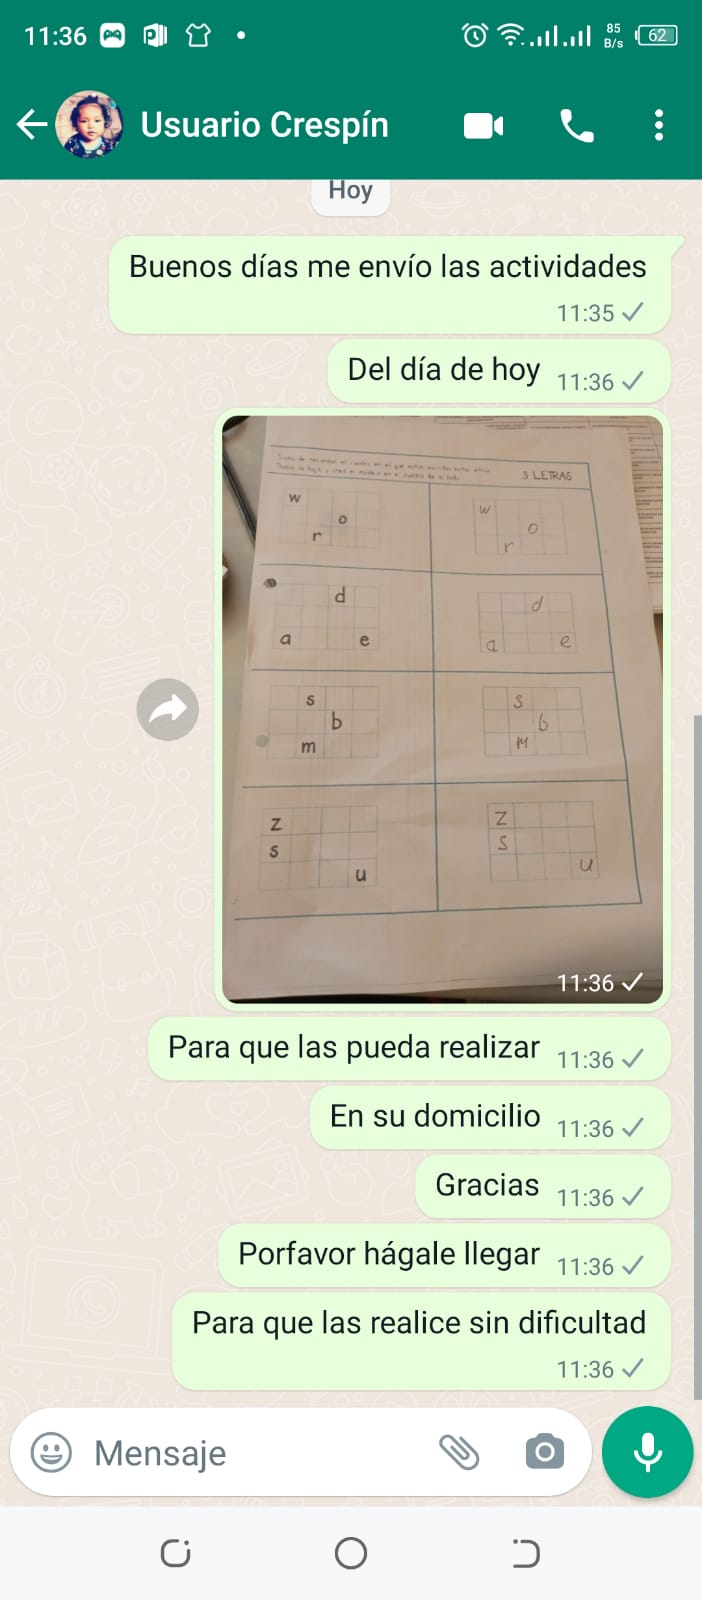Tap the Mensaje text input field
Viewport: 702px width, 1600px height.
pos(255,1453)
